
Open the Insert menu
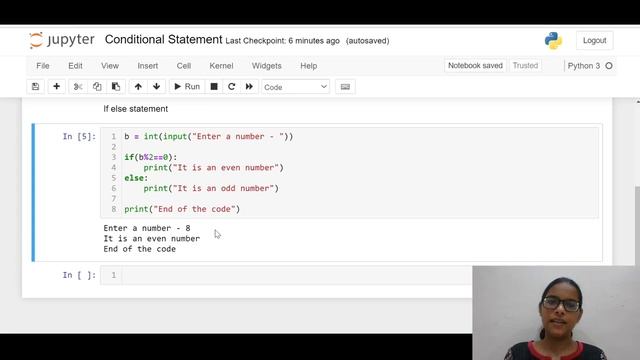pos(148,66)
